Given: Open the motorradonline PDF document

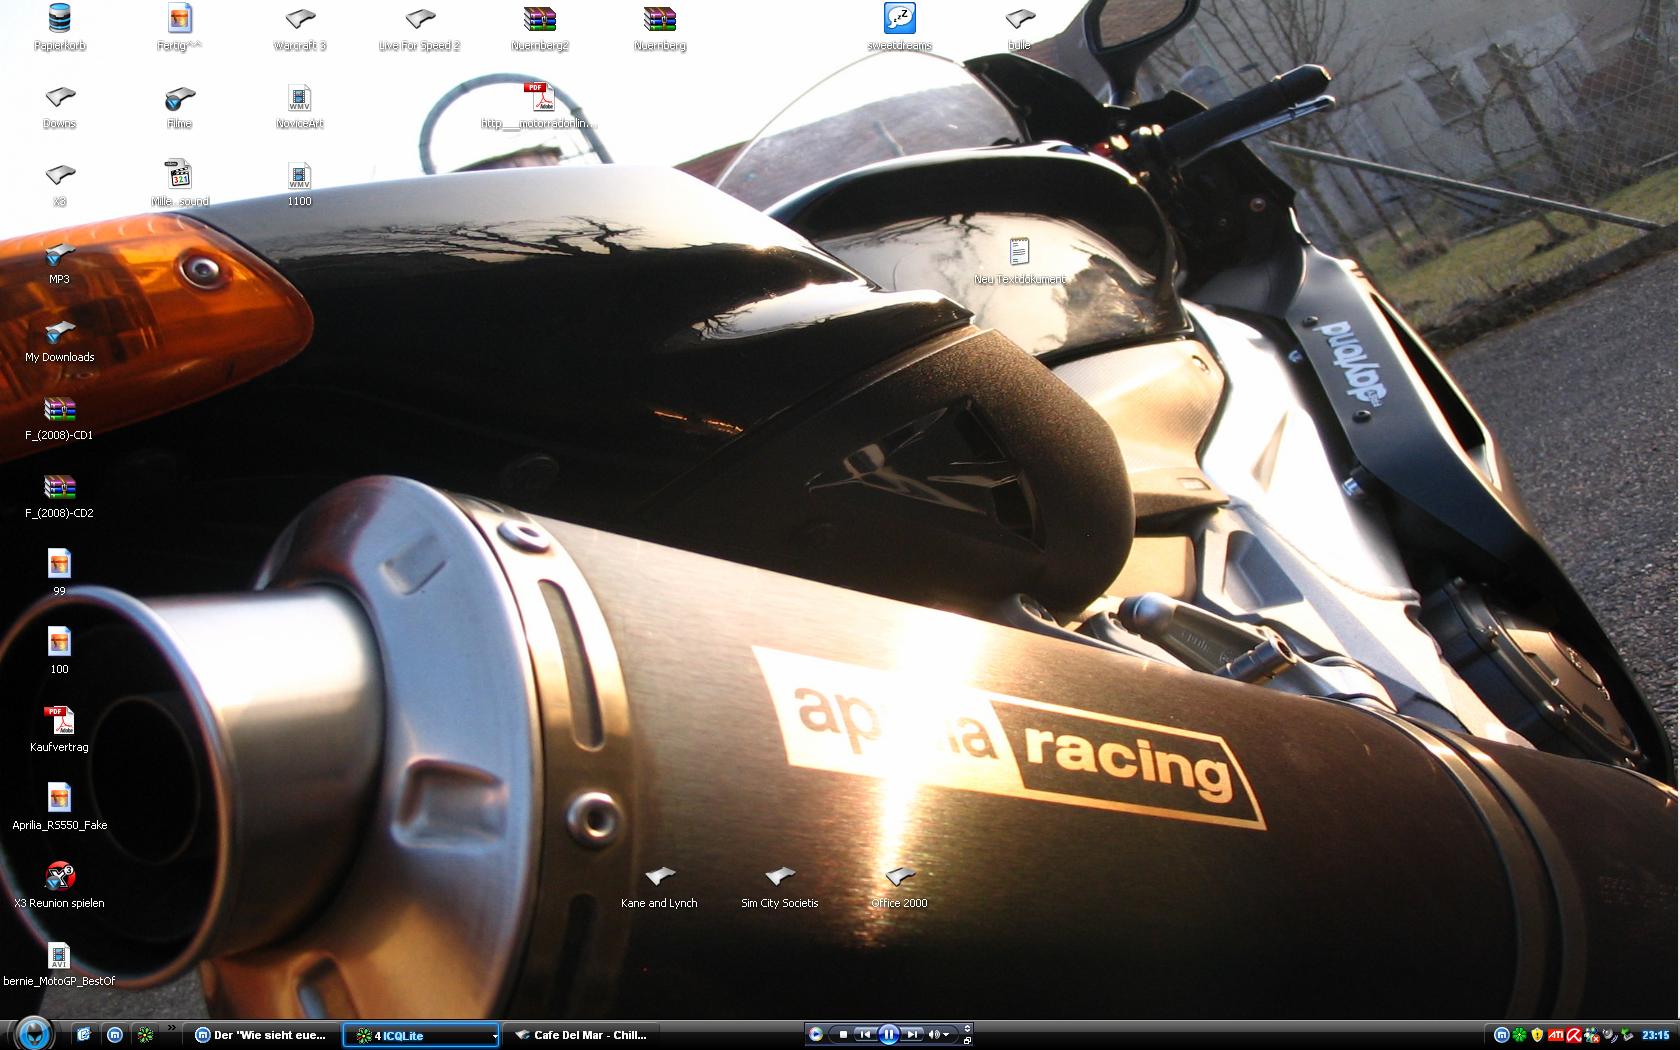Looking at the screenshot, I should point(539,106).
